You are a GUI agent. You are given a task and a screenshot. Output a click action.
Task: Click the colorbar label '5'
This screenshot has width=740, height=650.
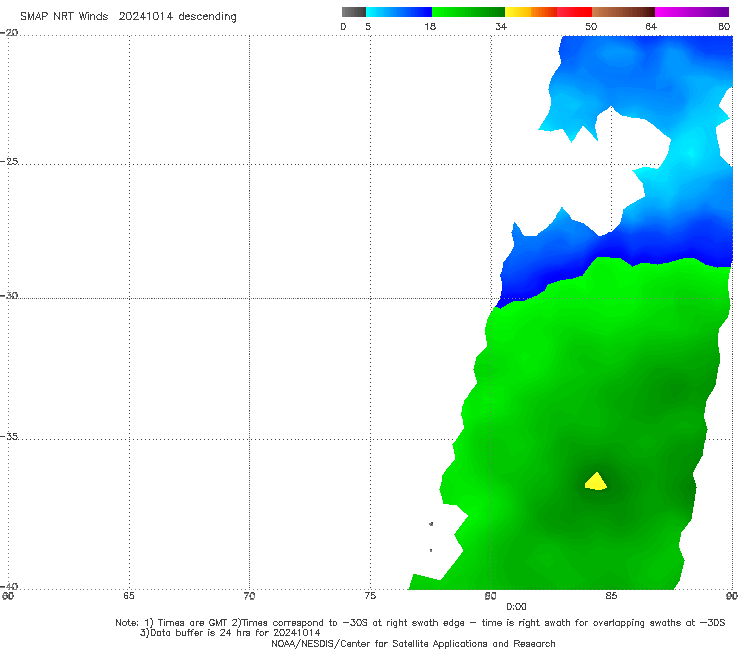pos(368,27)
